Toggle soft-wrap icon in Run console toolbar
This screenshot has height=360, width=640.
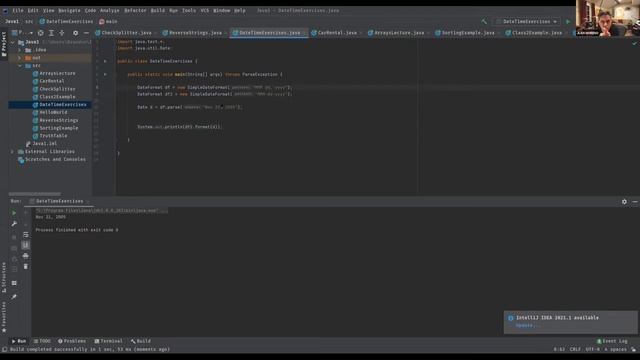(x=26, y=235)
